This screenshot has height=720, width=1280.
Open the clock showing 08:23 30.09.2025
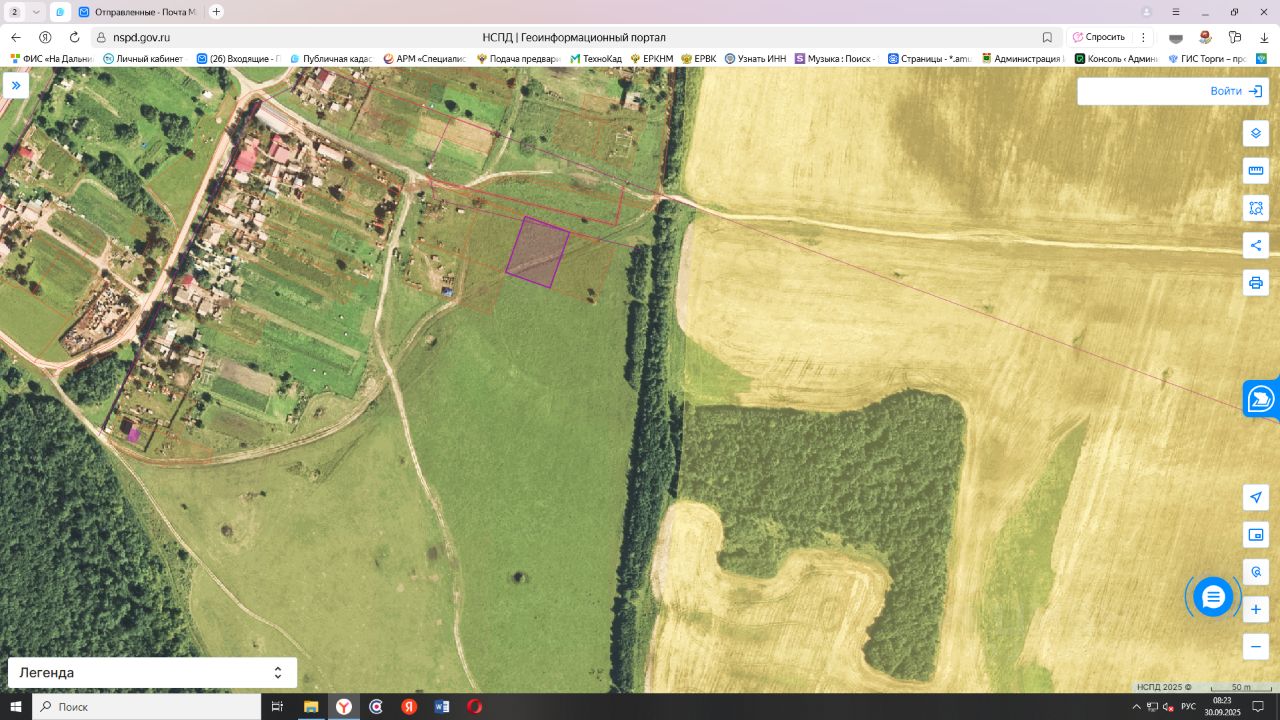pyautogui.click(x=1222, y=707)
